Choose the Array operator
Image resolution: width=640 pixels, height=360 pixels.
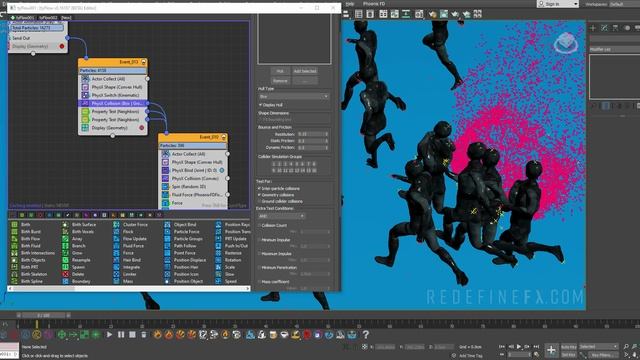(x=77, y=239)
